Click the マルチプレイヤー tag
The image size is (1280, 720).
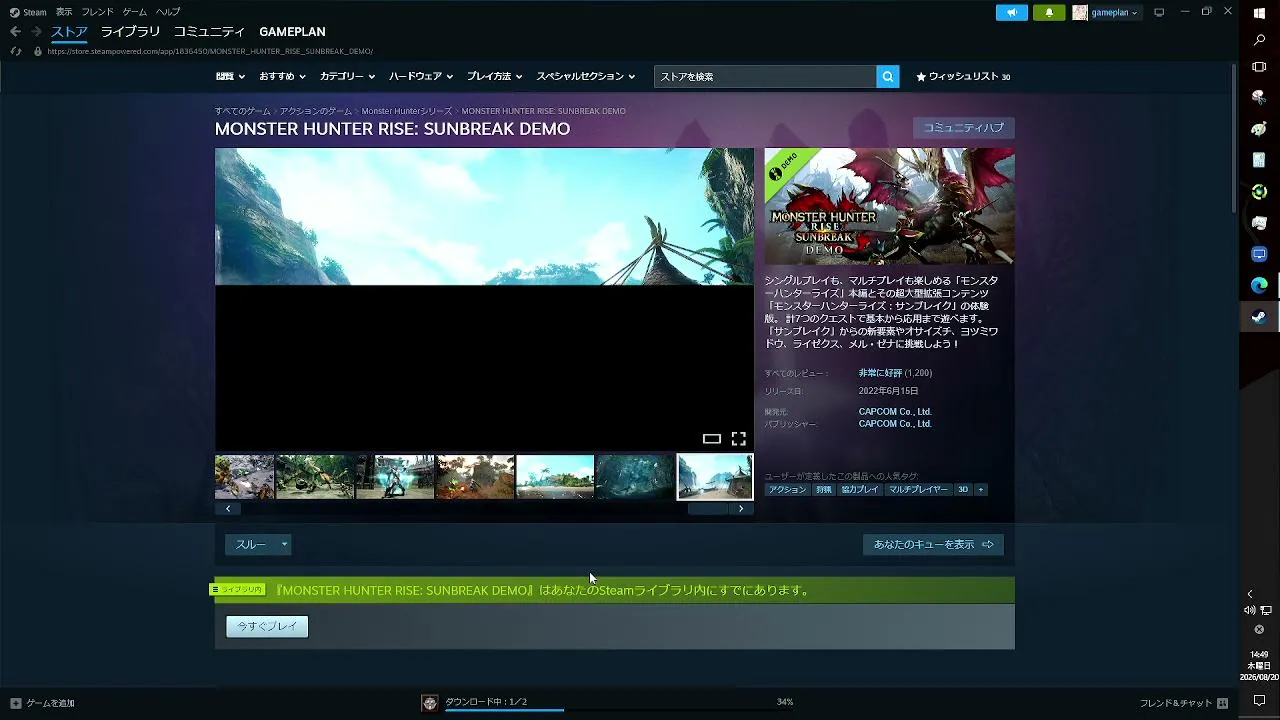click(x=918, y=489)
